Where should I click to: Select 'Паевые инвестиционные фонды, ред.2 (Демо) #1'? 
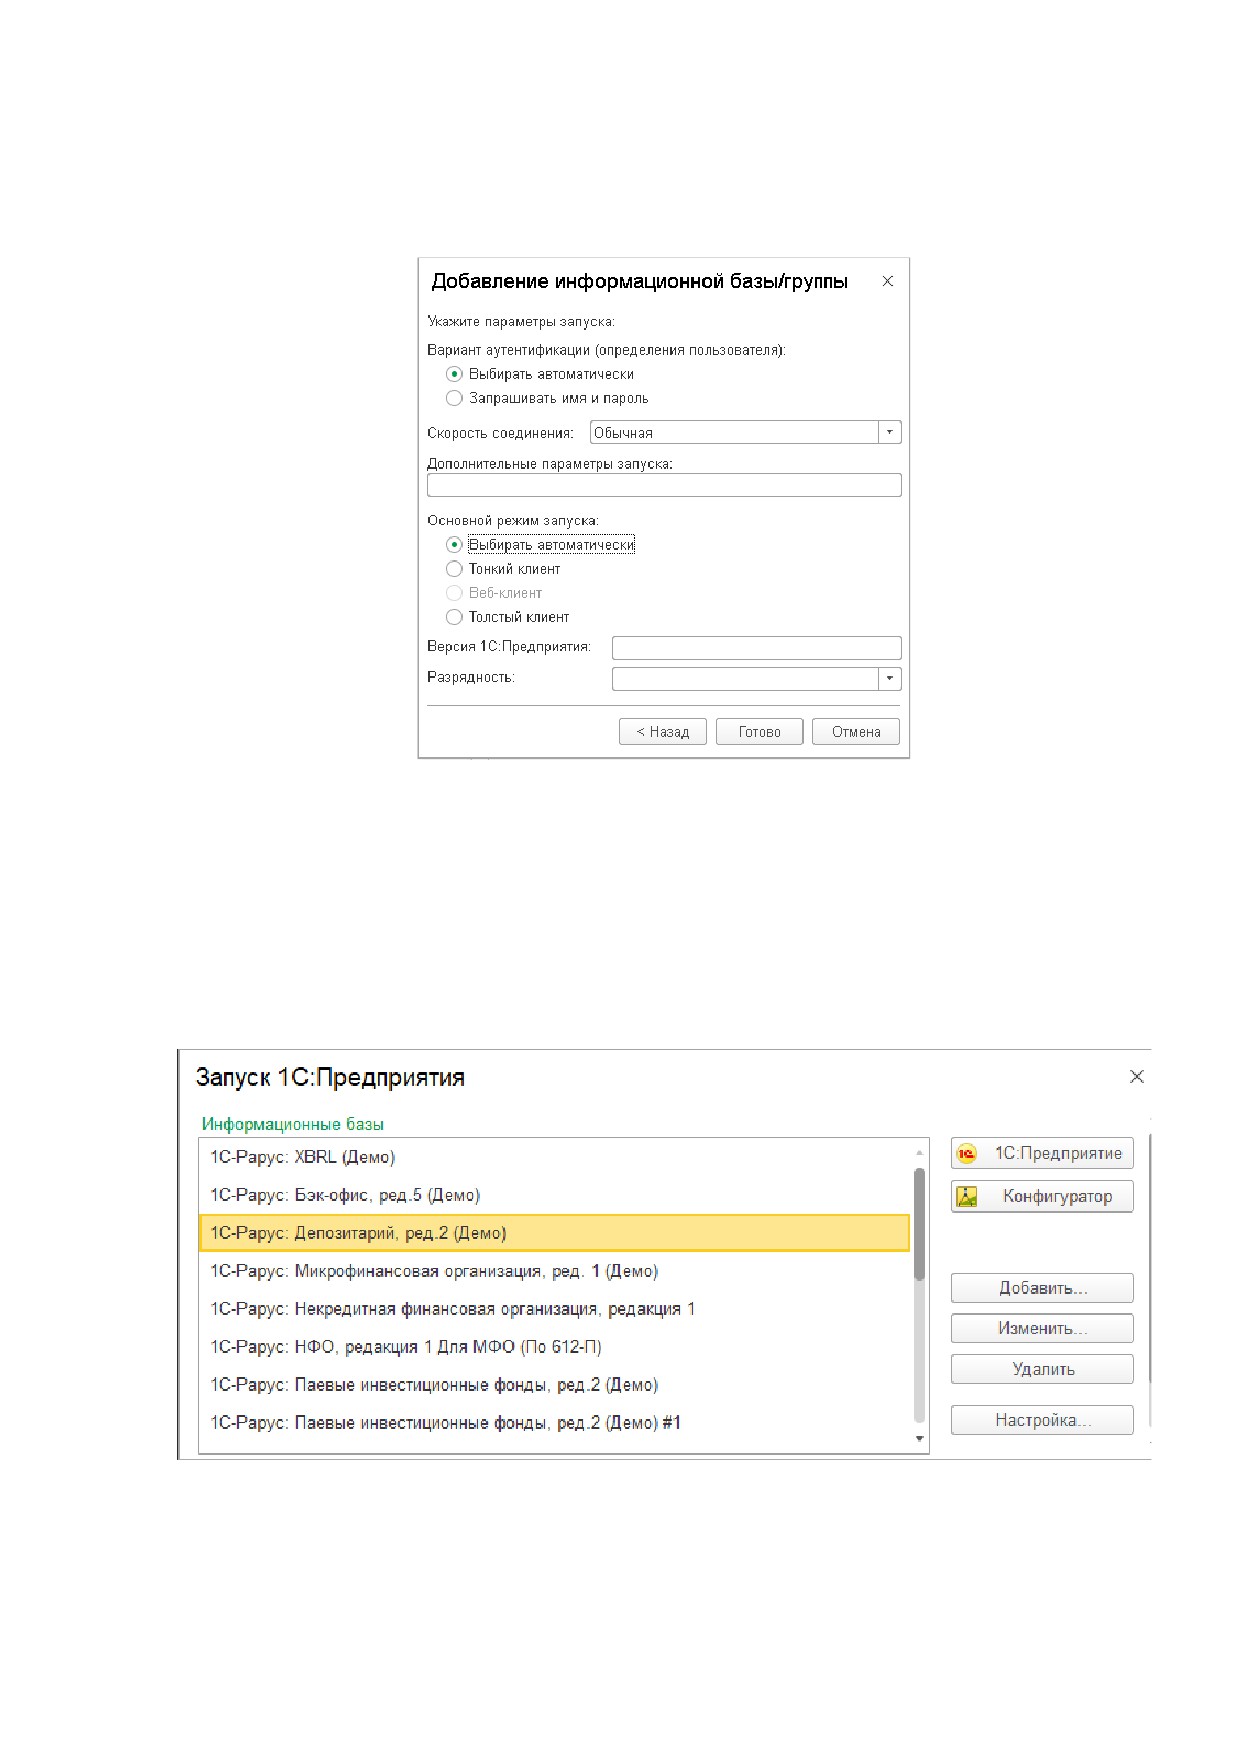tap(555, 1423)
